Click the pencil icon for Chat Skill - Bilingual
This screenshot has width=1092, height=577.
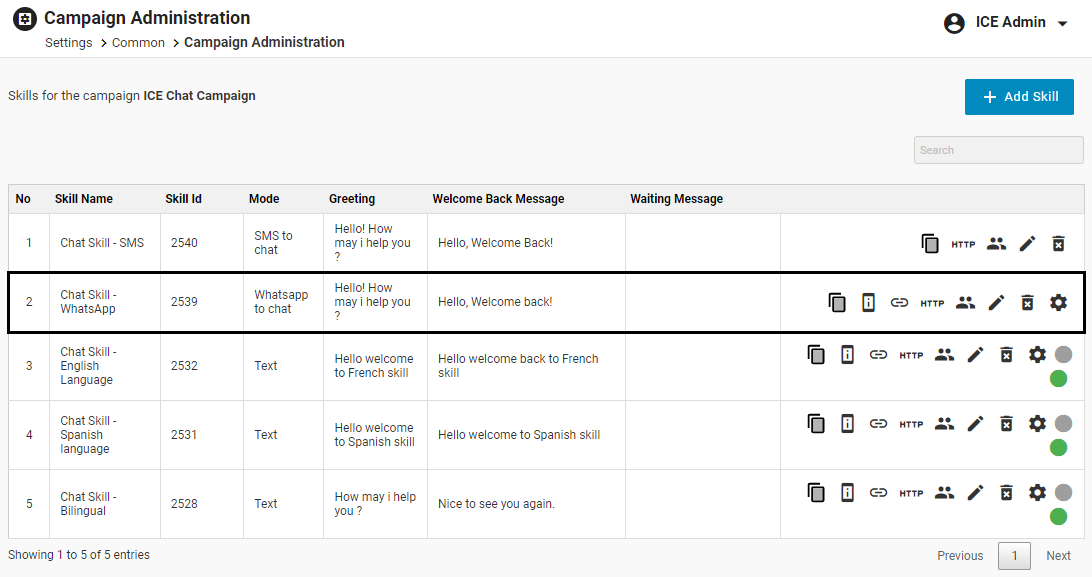click(x=975, y=492)
